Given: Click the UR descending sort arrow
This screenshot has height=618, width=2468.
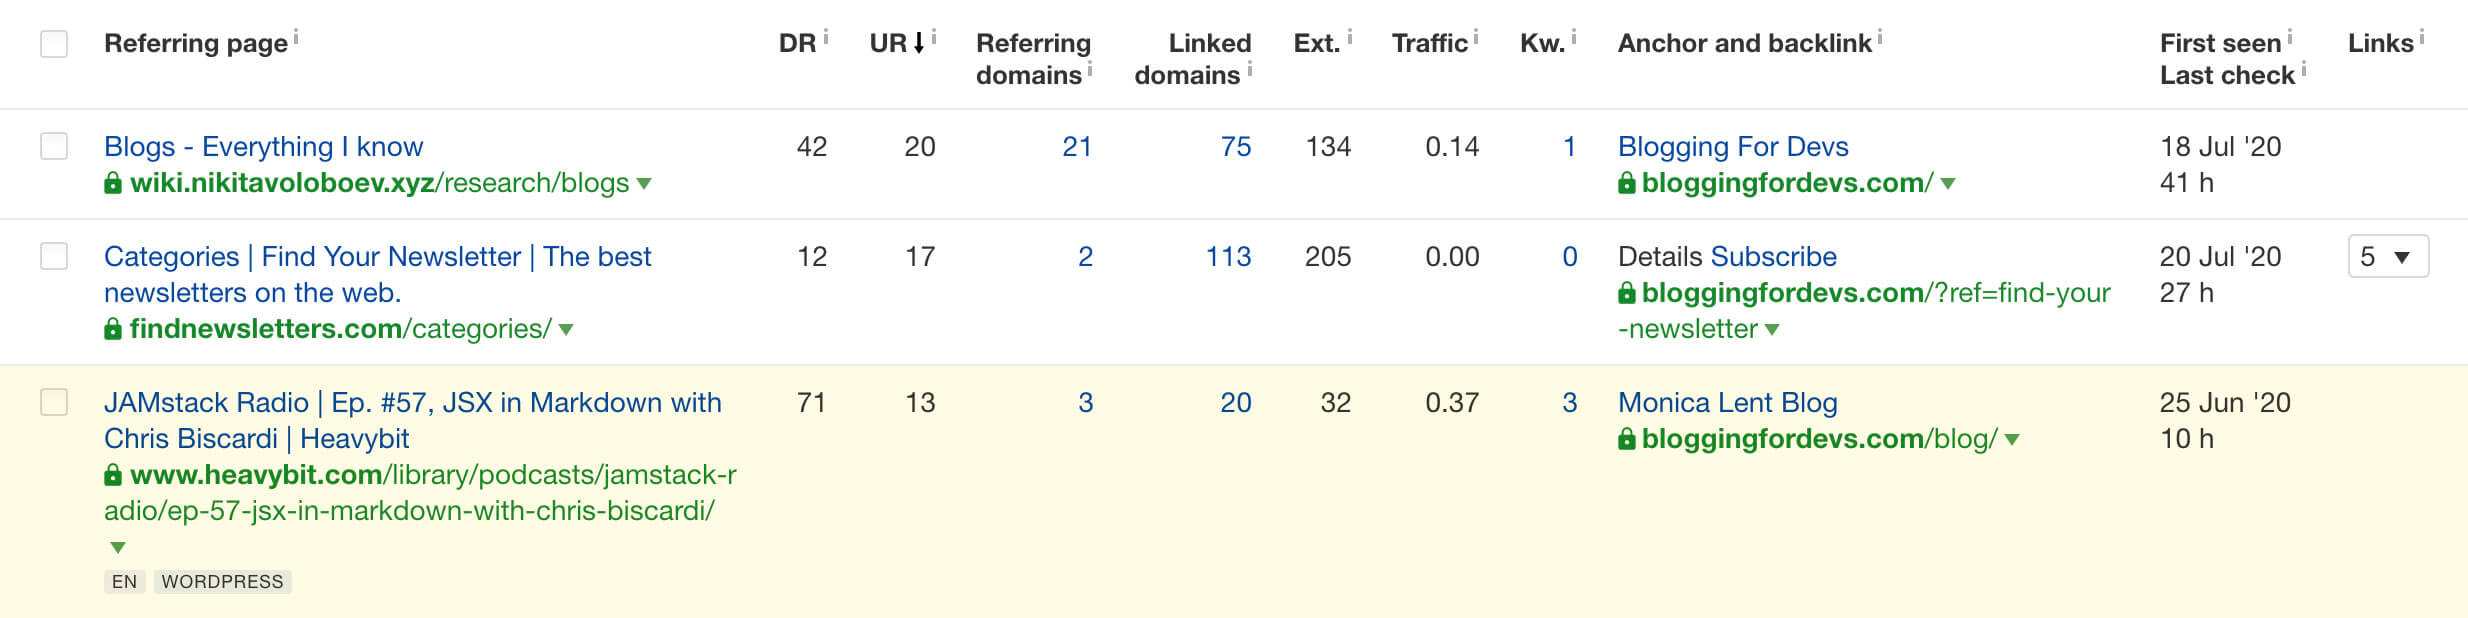Looking at the screenshot, I should pos(919,43).
